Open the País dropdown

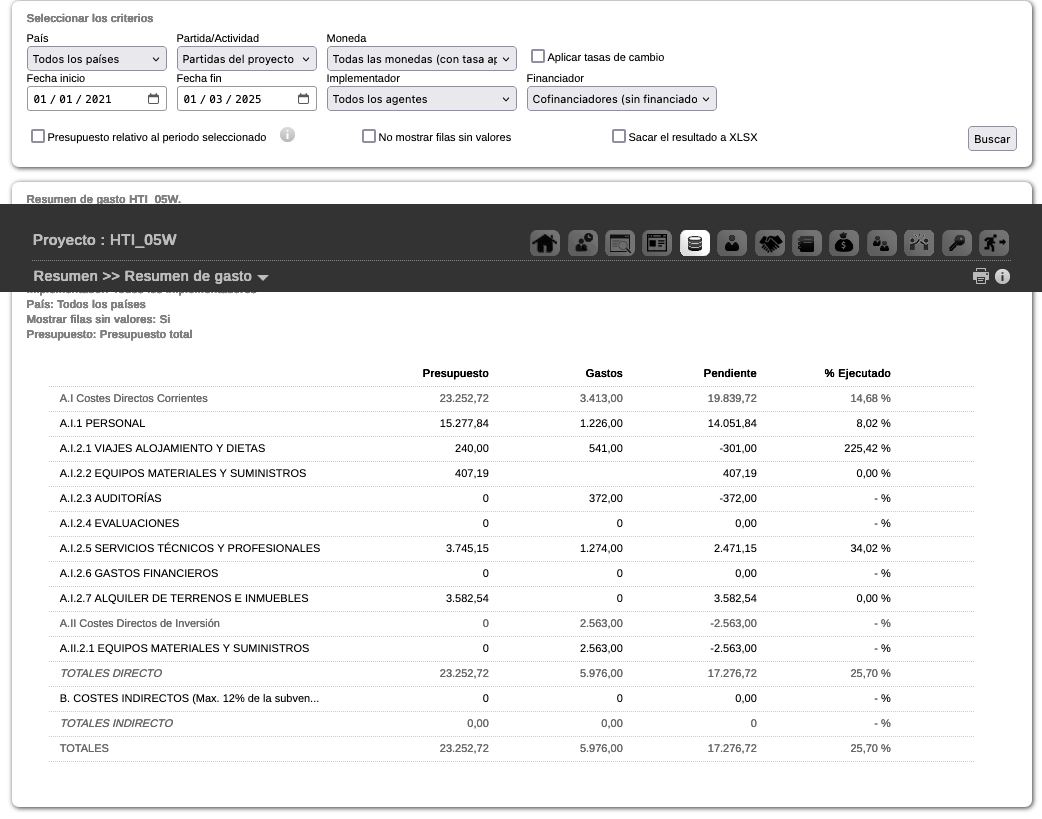(97, 59)
